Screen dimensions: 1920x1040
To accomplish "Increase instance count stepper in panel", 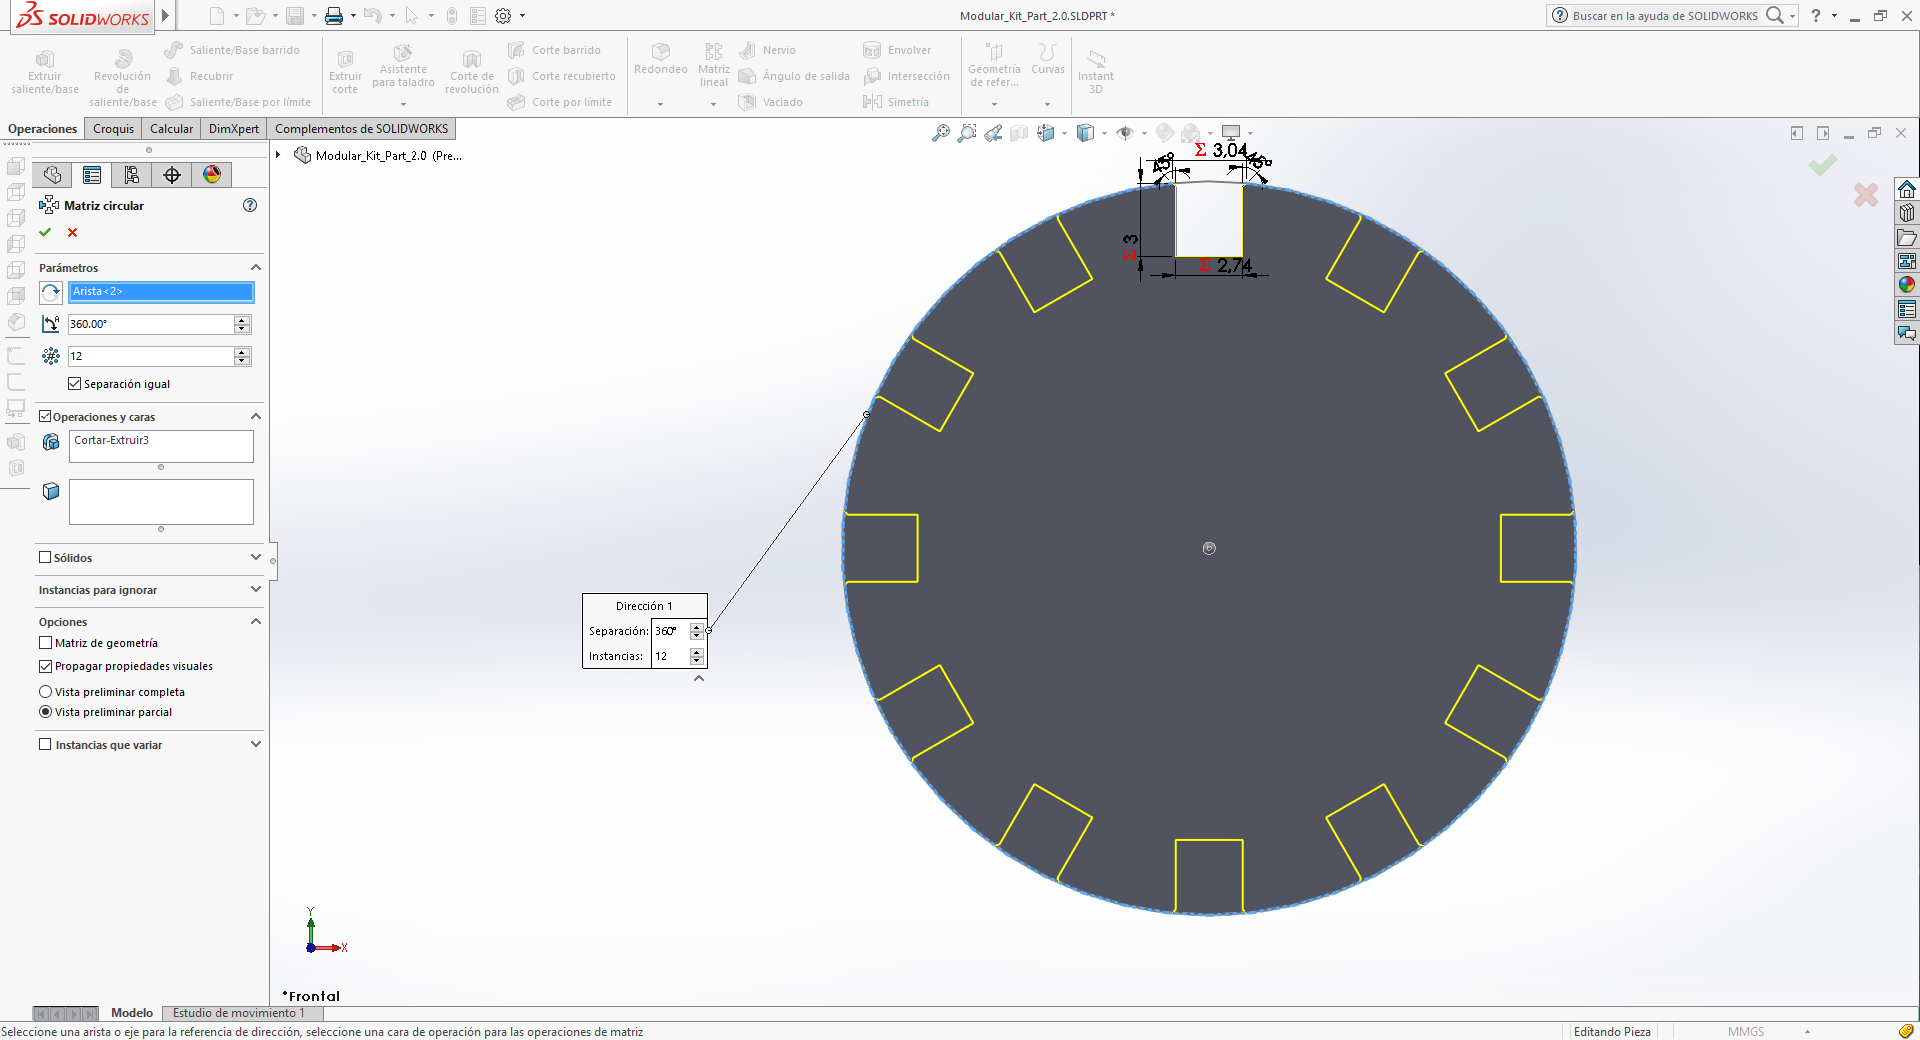I will pos(242,352).
